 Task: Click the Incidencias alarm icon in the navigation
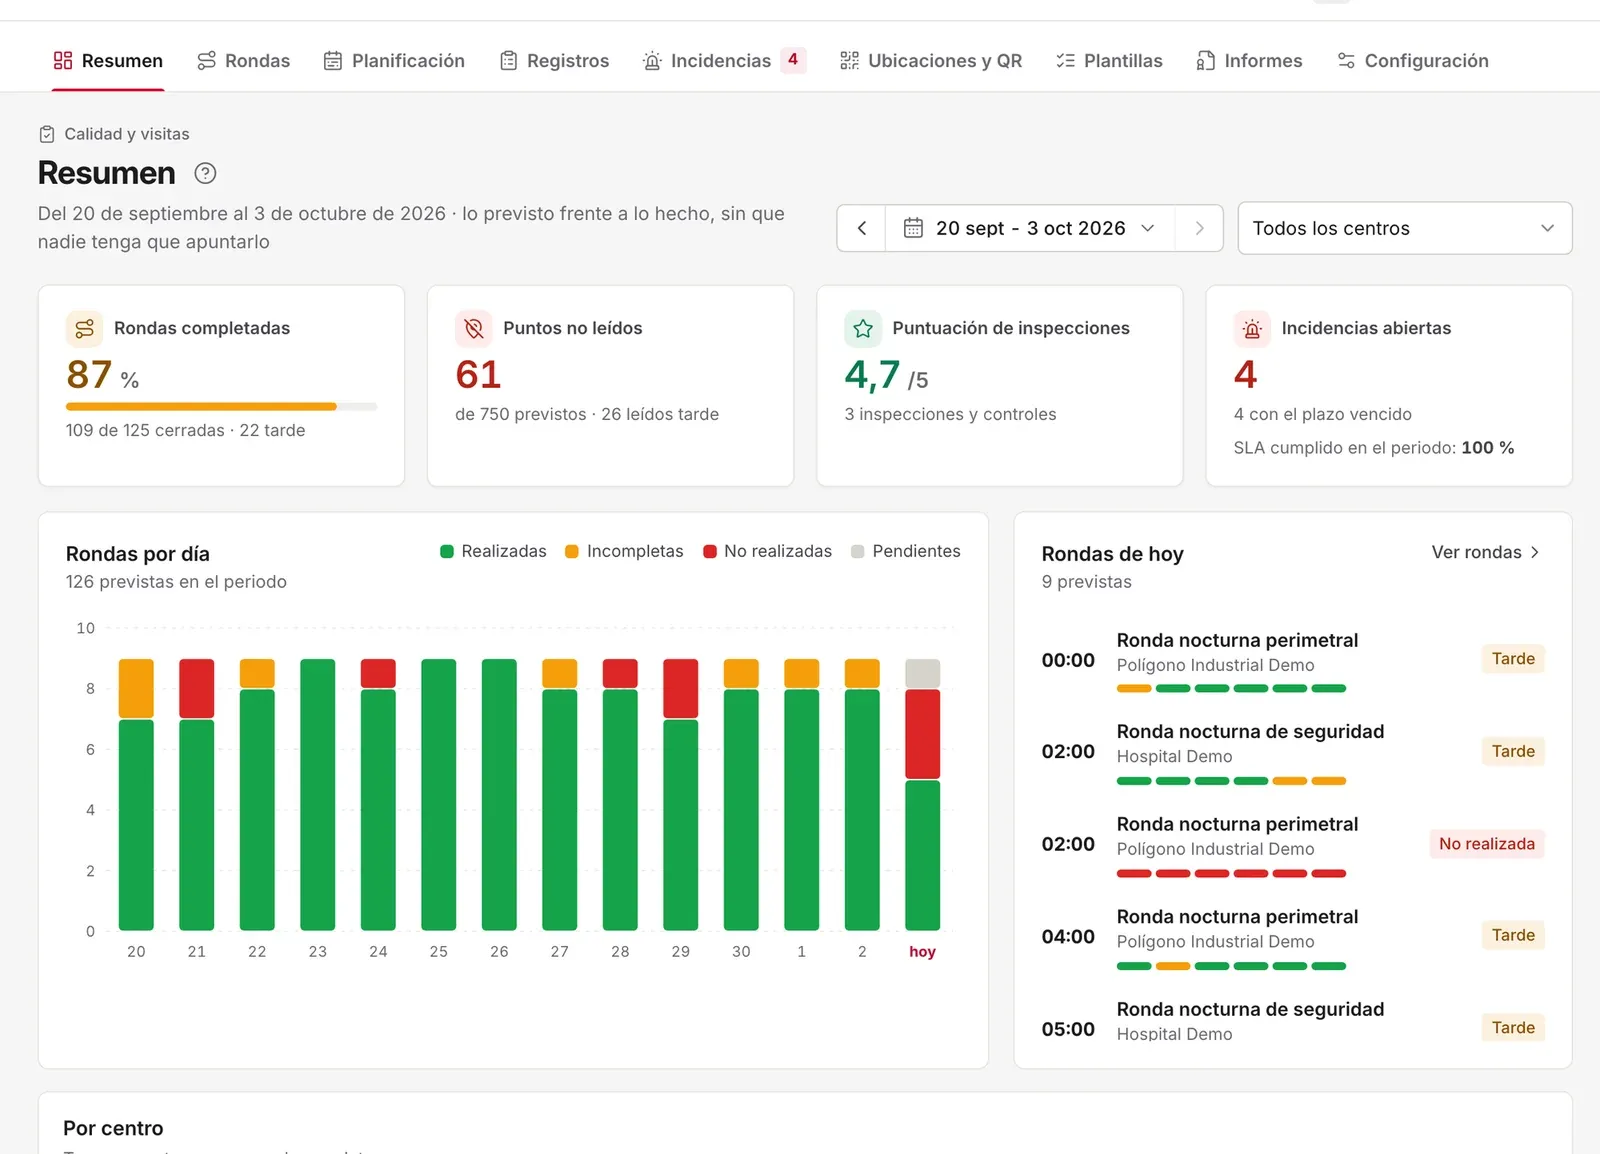tap(652, 61)
